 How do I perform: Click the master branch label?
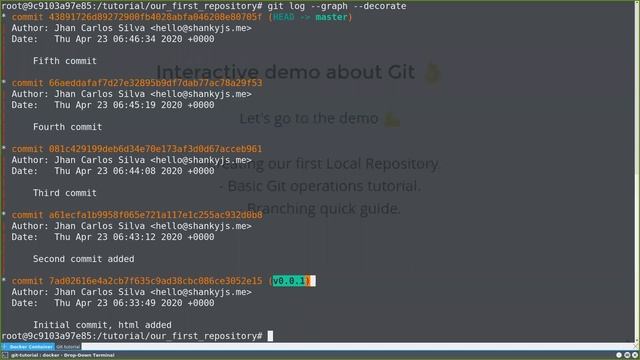point(331,17)
